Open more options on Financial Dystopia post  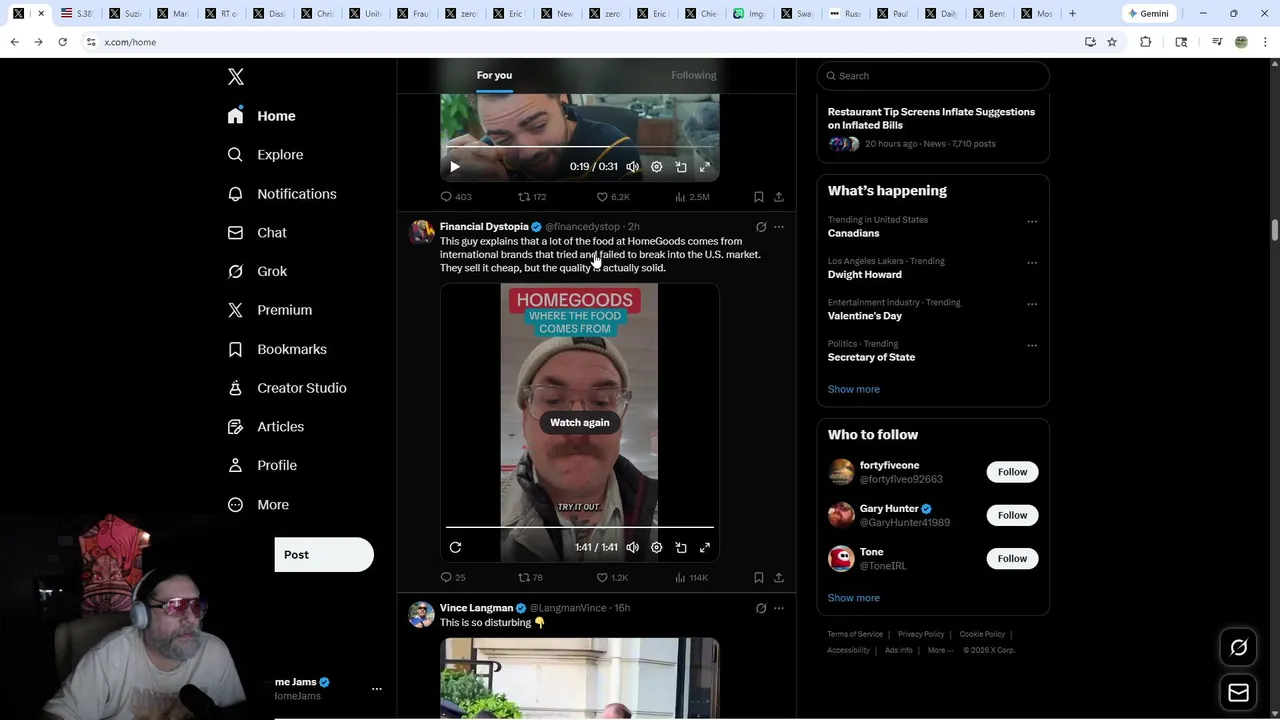coord(779,227)
